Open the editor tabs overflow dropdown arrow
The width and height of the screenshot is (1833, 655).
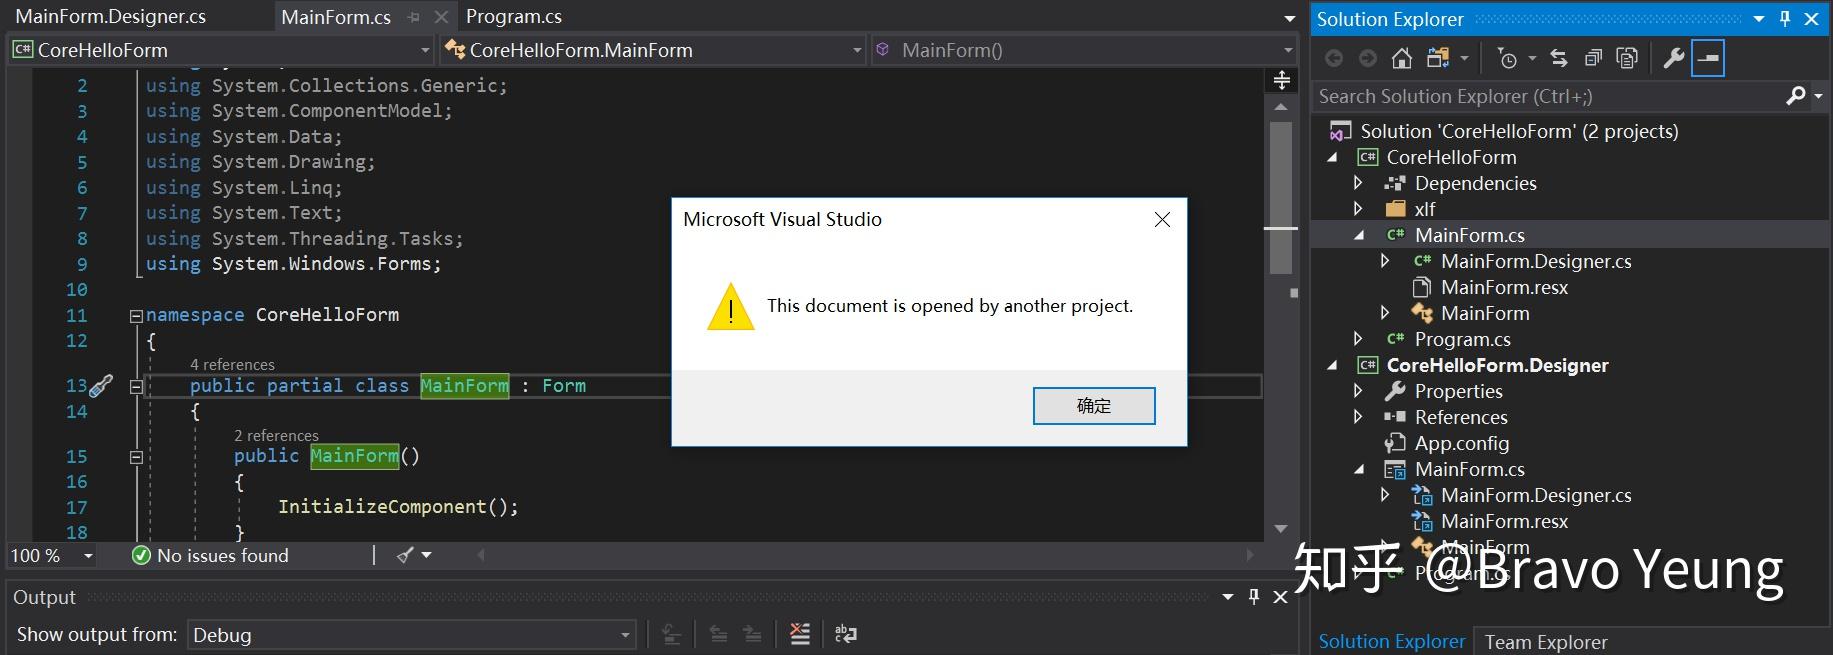coord(1290,18)
